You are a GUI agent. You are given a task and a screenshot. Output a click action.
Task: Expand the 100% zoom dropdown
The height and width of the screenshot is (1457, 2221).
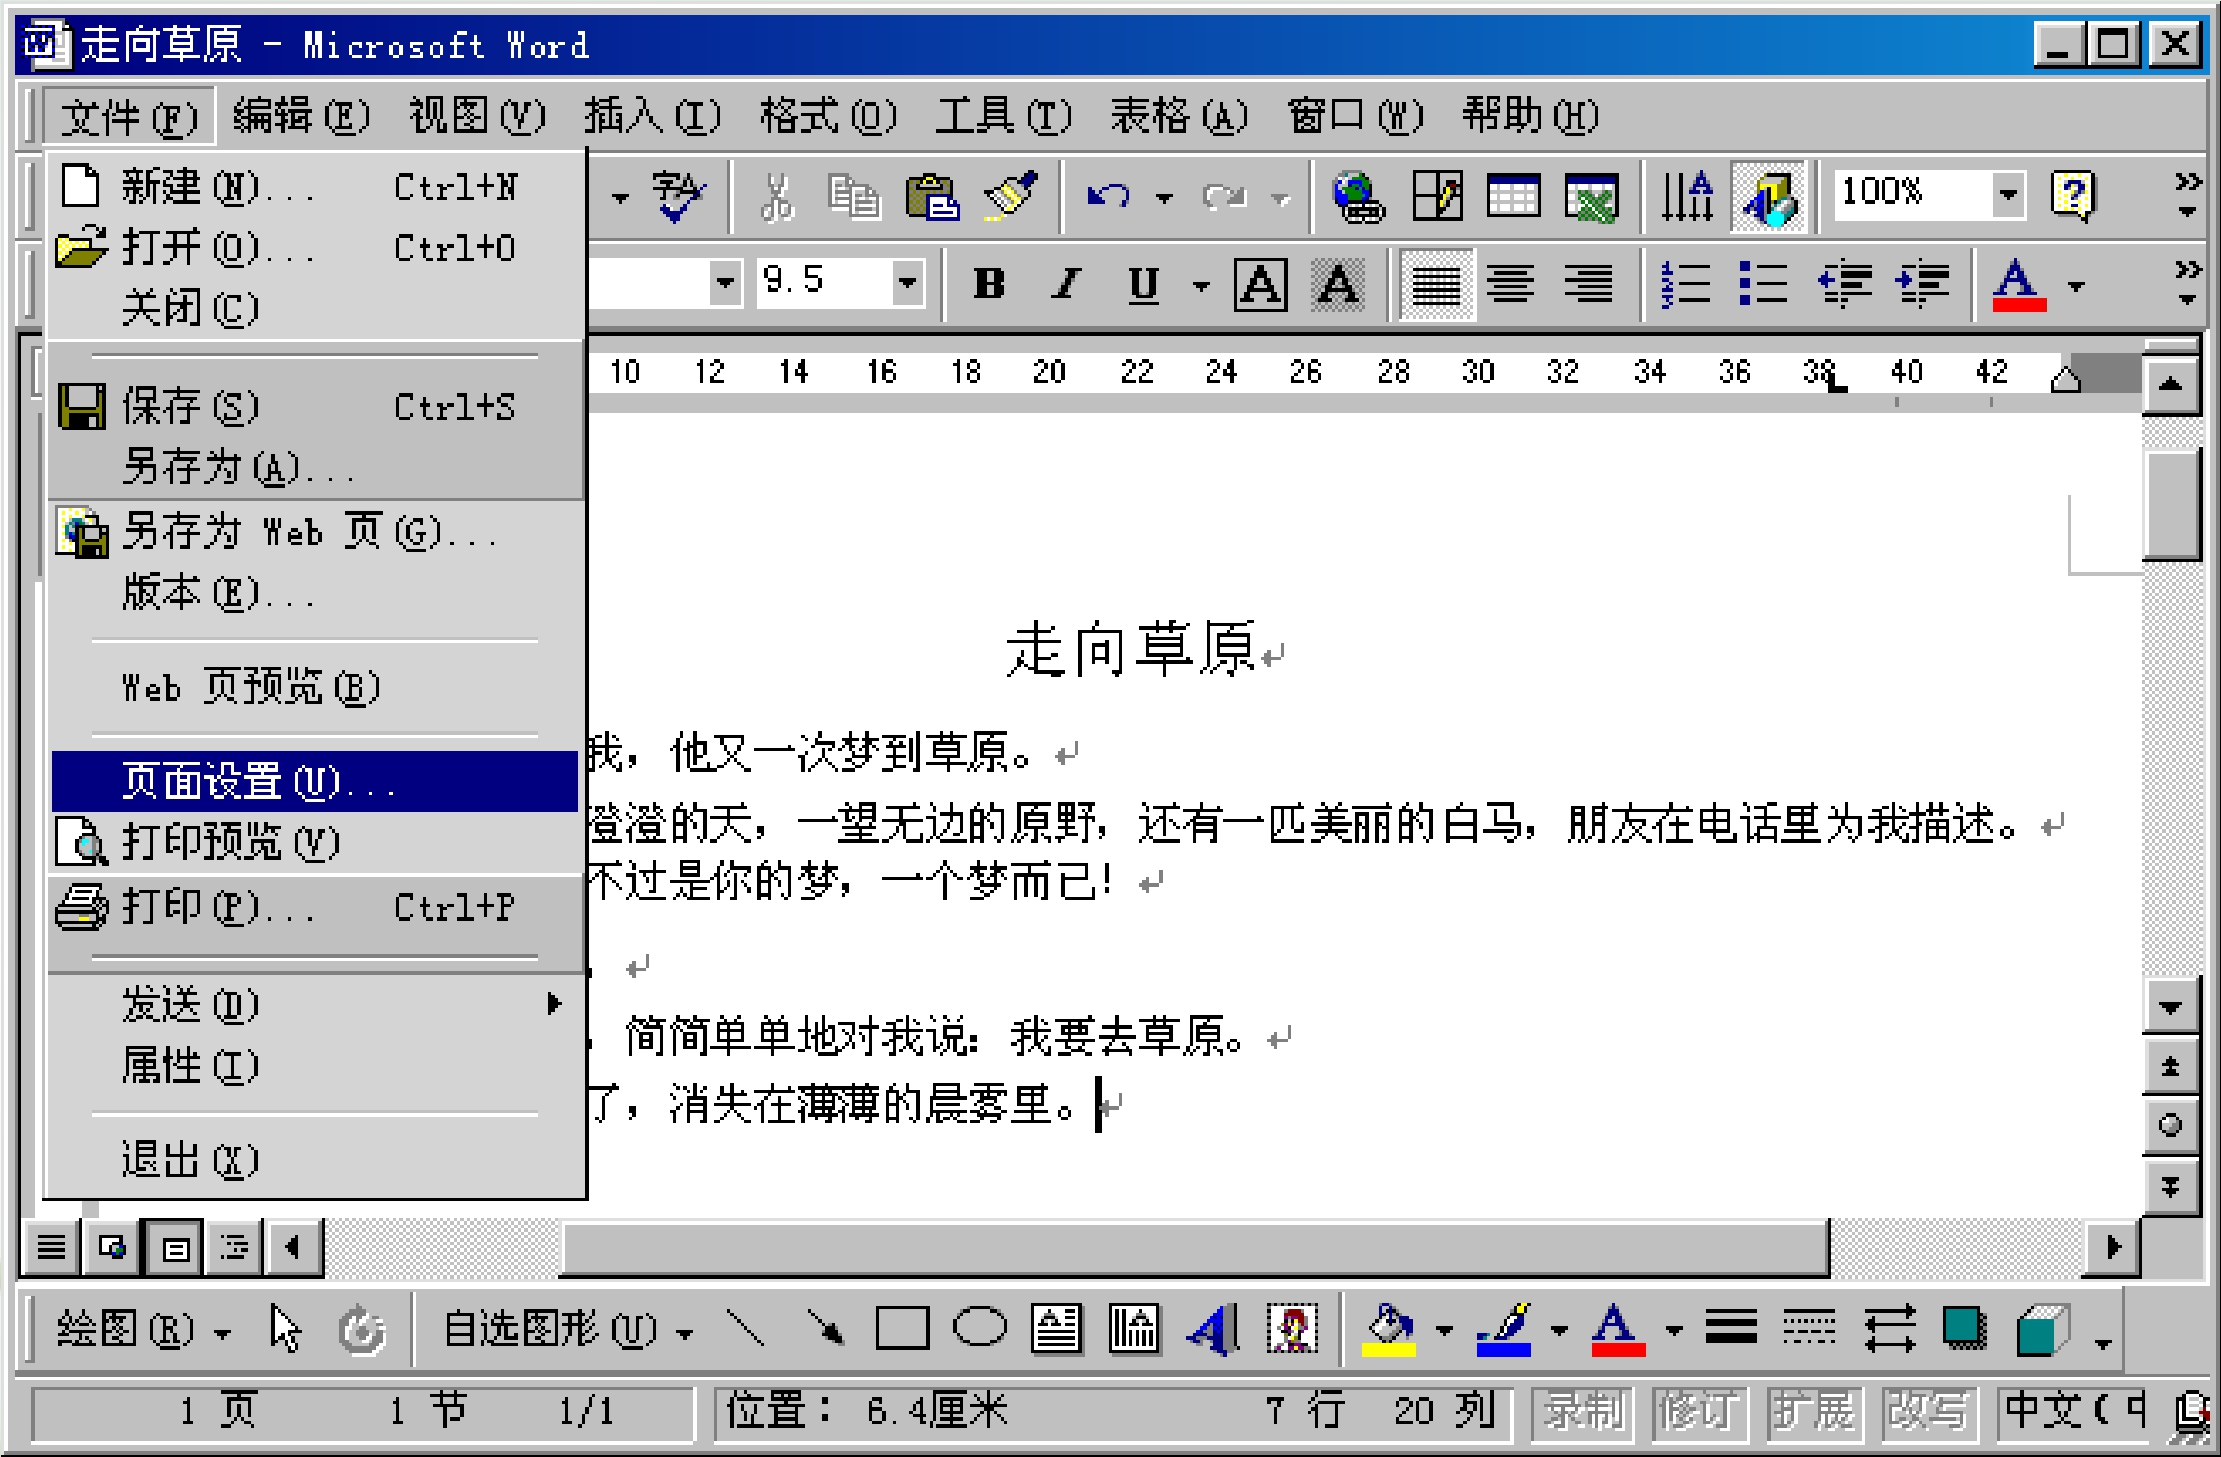point(2007,193)
